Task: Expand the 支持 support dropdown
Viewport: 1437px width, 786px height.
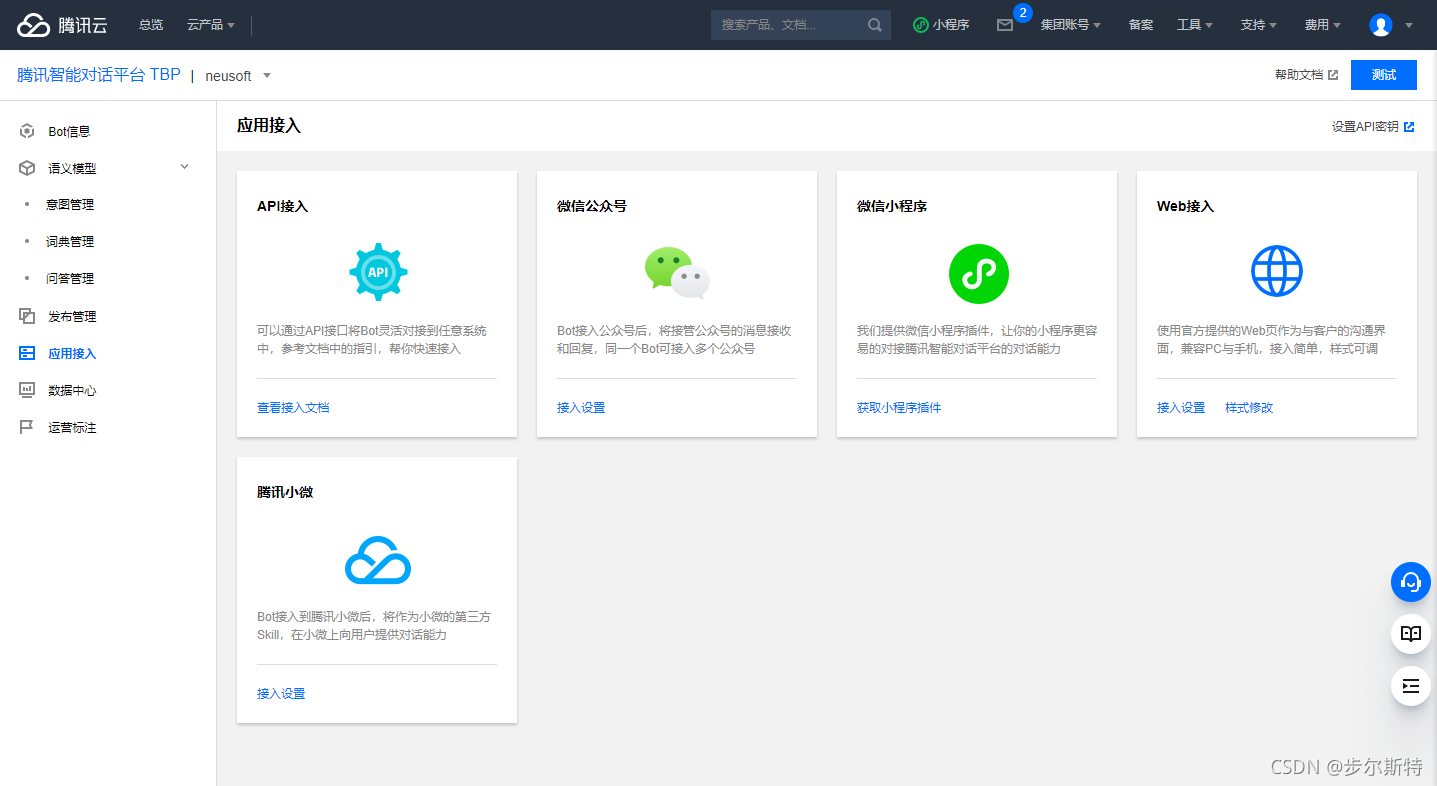Action: coord(1258,25)
